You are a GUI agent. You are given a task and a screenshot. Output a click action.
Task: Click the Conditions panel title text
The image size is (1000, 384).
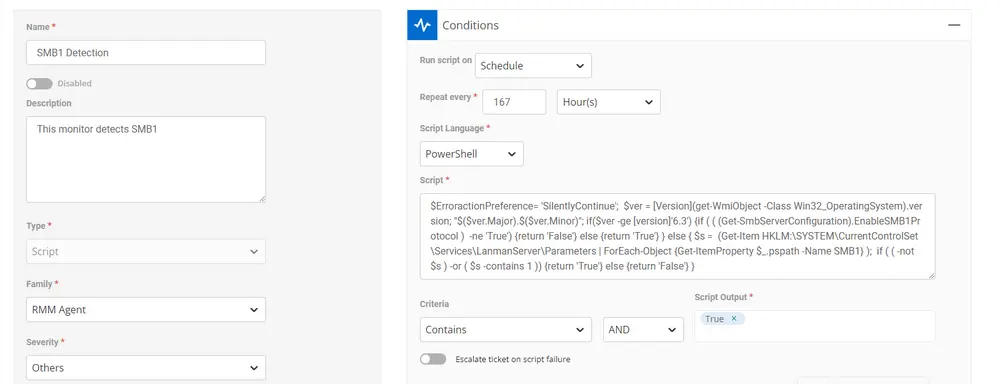tap(471, 26)
